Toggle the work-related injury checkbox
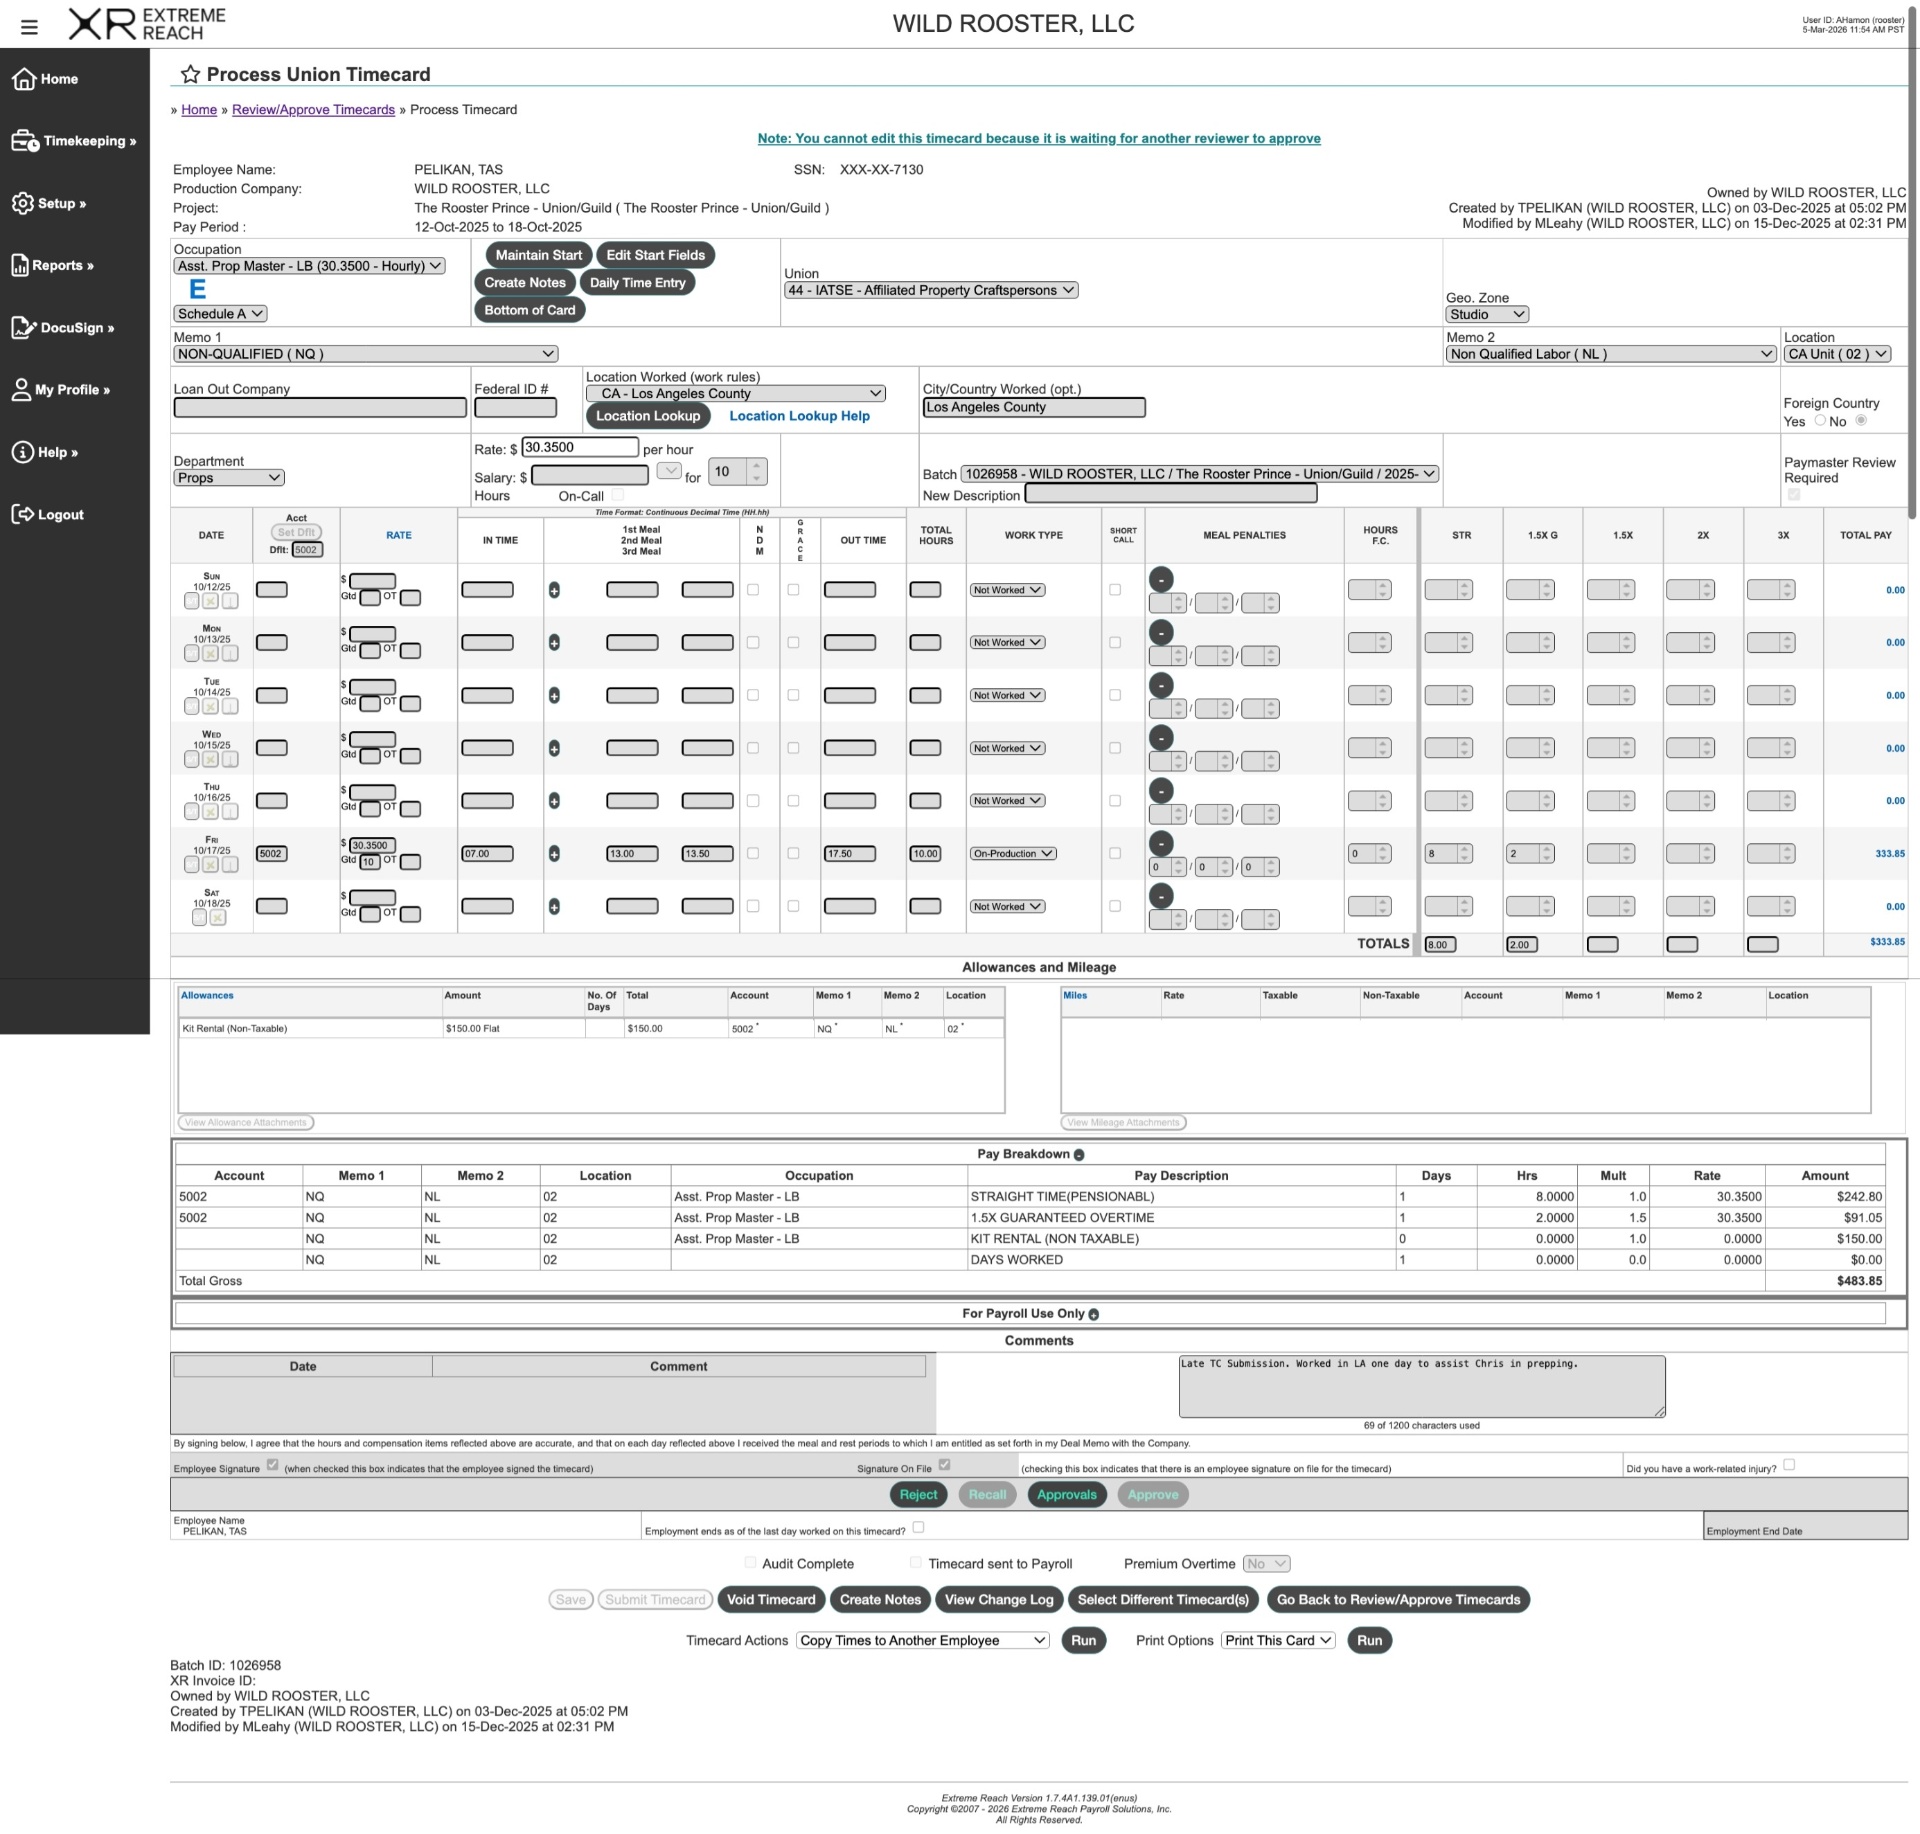Image resolution: width=1920 pixels, height=1834 pixels. coord(1789,1465)
